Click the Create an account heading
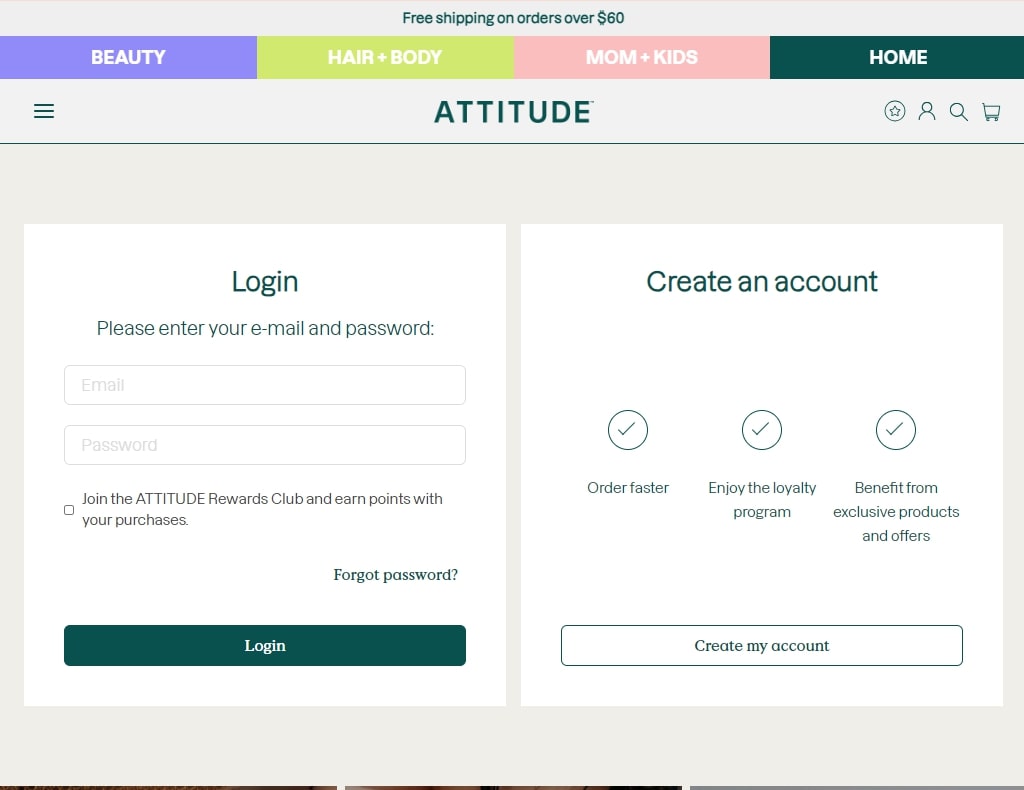 [x=761, y=281]
